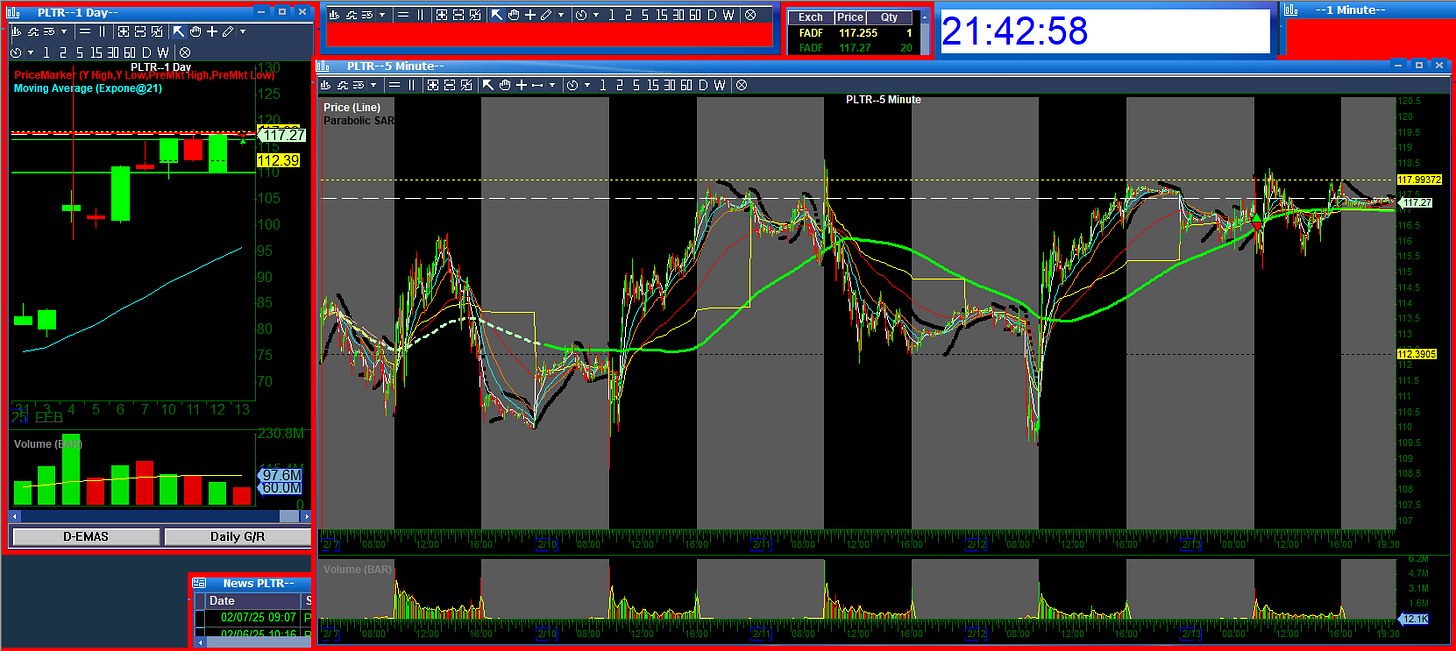Click 2/11 date link on price chart time axis
1456x651 pixels.
[761, 546]
